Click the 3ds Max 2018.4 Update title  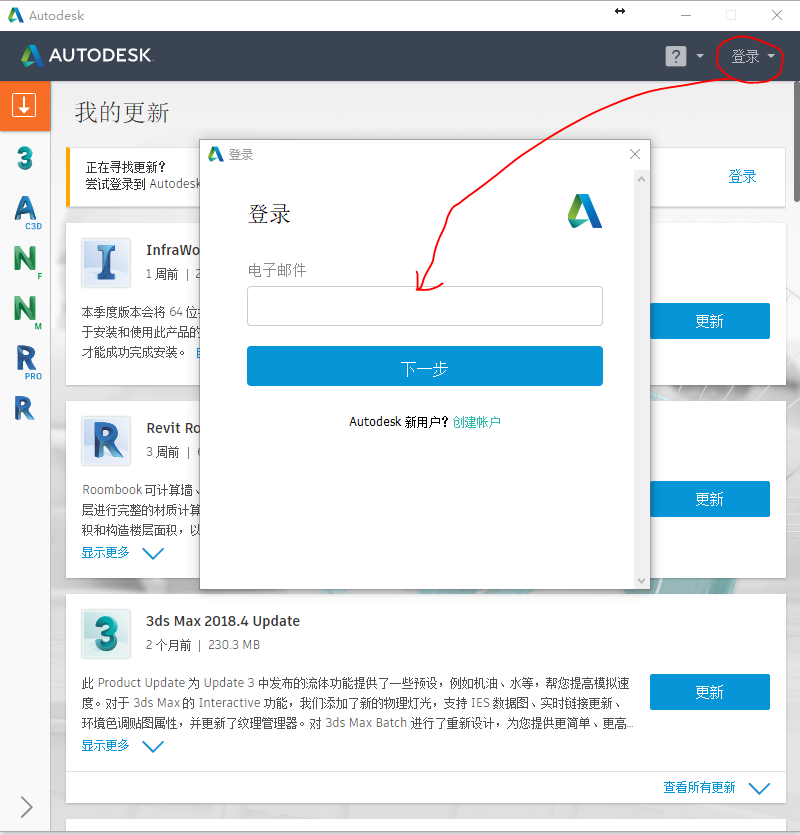tap(223, 621)
